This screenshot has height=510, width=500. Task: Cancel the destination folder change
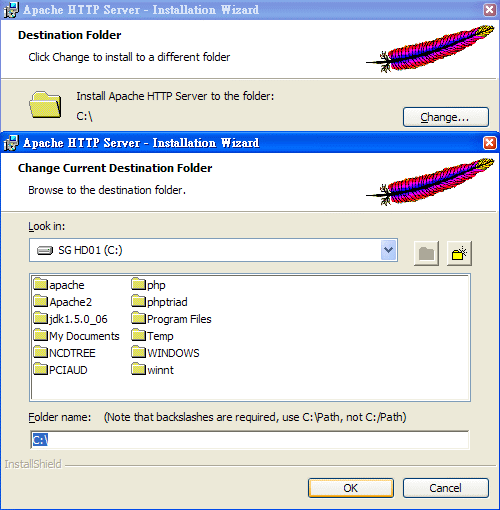(x=446, y=488)
